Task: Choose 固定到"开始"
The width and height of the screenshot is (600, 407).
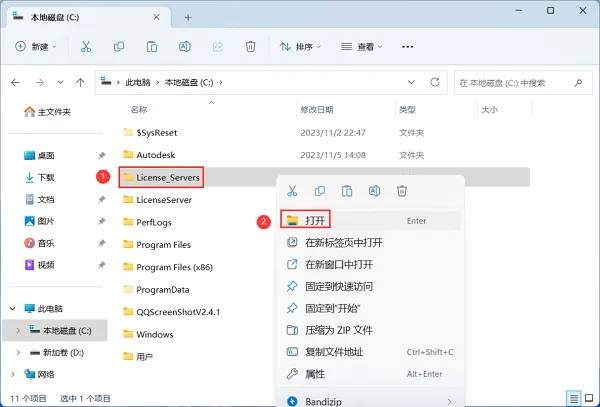Action: coord(370,308)
